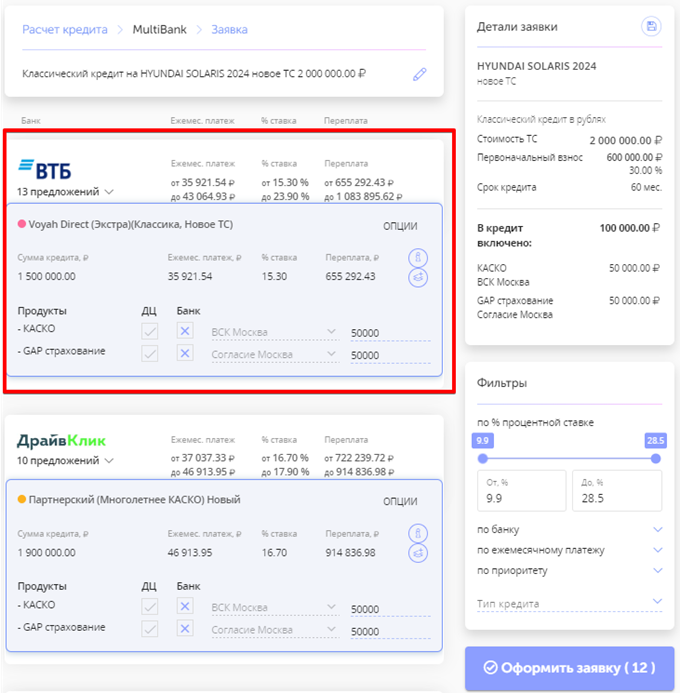The height and width of the screenshot is (693, 680).
Task: Click the upper round icon in VTB offer
Action: pyautogui.click(x=418, y=258)
